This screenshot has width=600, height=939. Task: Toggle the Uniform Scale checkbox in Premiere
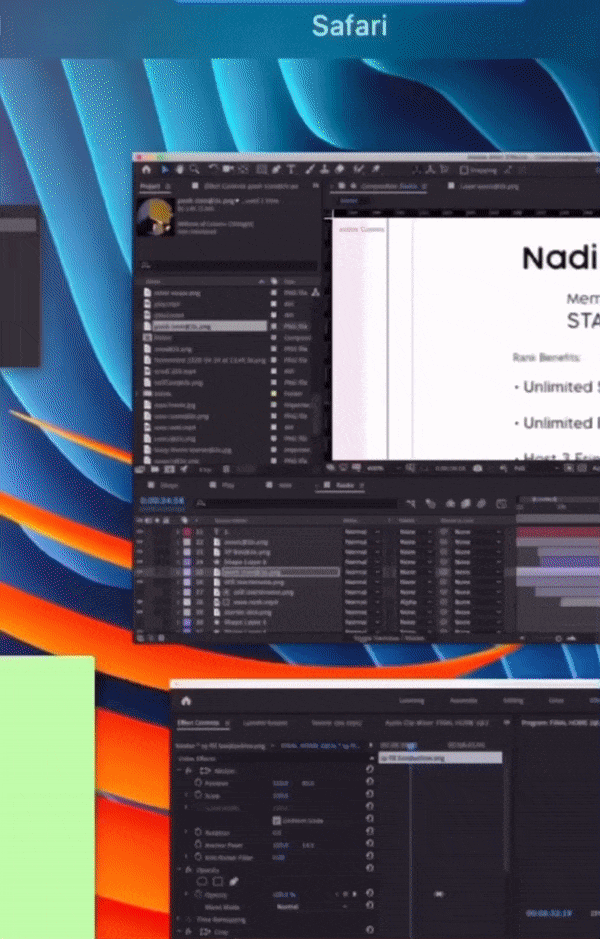tap(277, 820)
